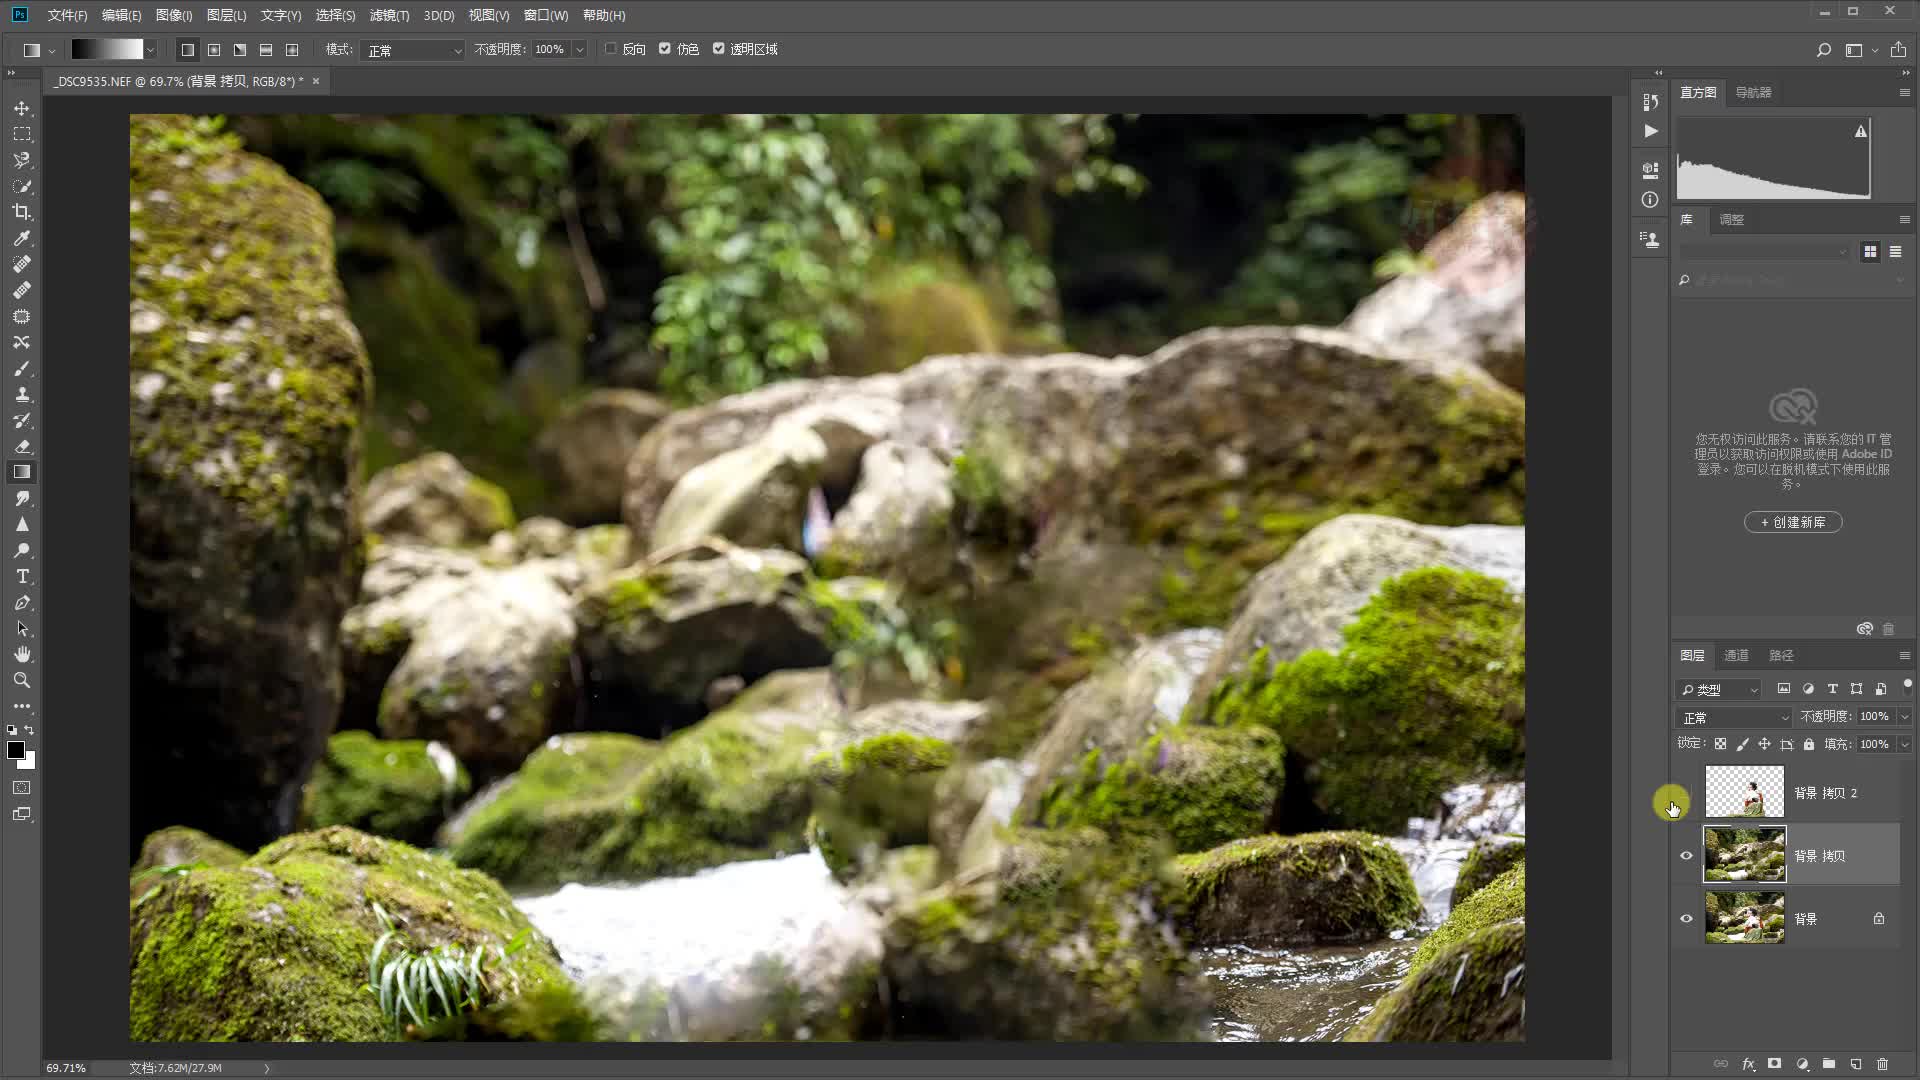Select the 背景 拷贝 2 layer thumbnail
Screen dimensions: 1920x1080
[1744, 792]
